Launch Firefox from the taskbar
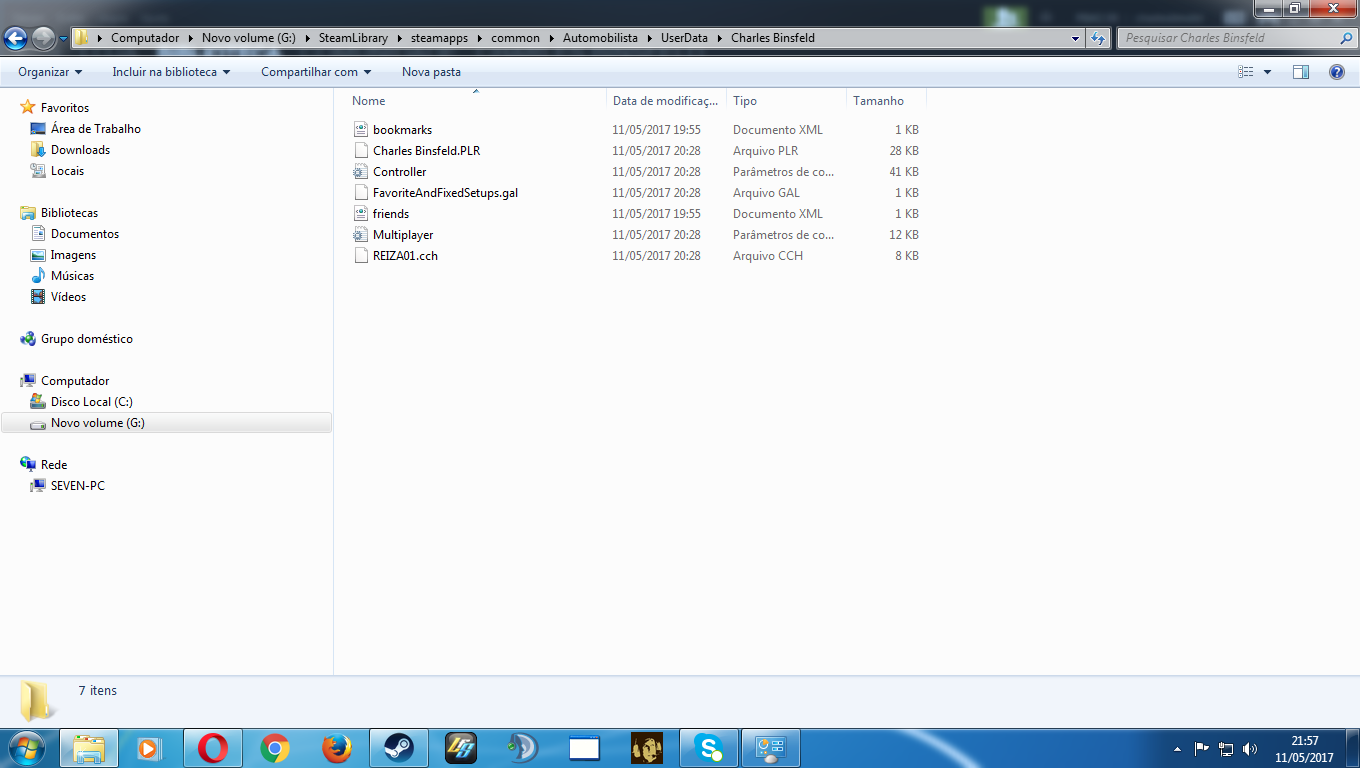Image resolution: width=1360 pixels, height=768 pixels. pyautogui.click(x=337, y=748)
